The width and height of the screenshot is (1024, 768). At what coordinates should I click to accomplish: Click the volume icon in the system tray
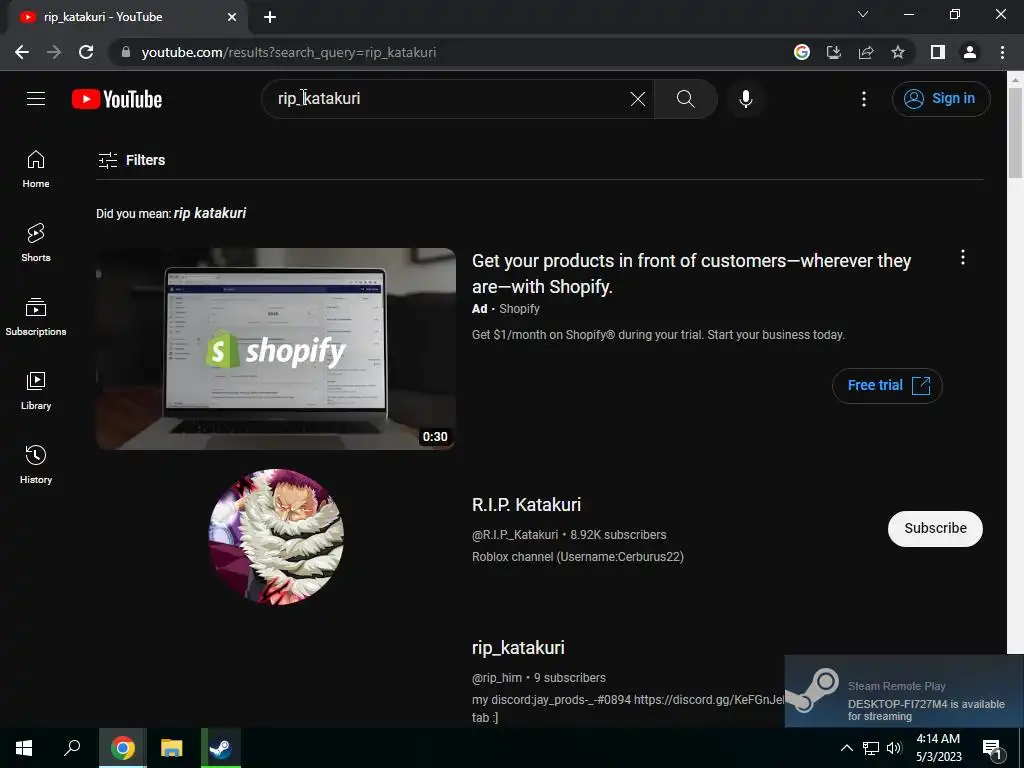(895, 748)
